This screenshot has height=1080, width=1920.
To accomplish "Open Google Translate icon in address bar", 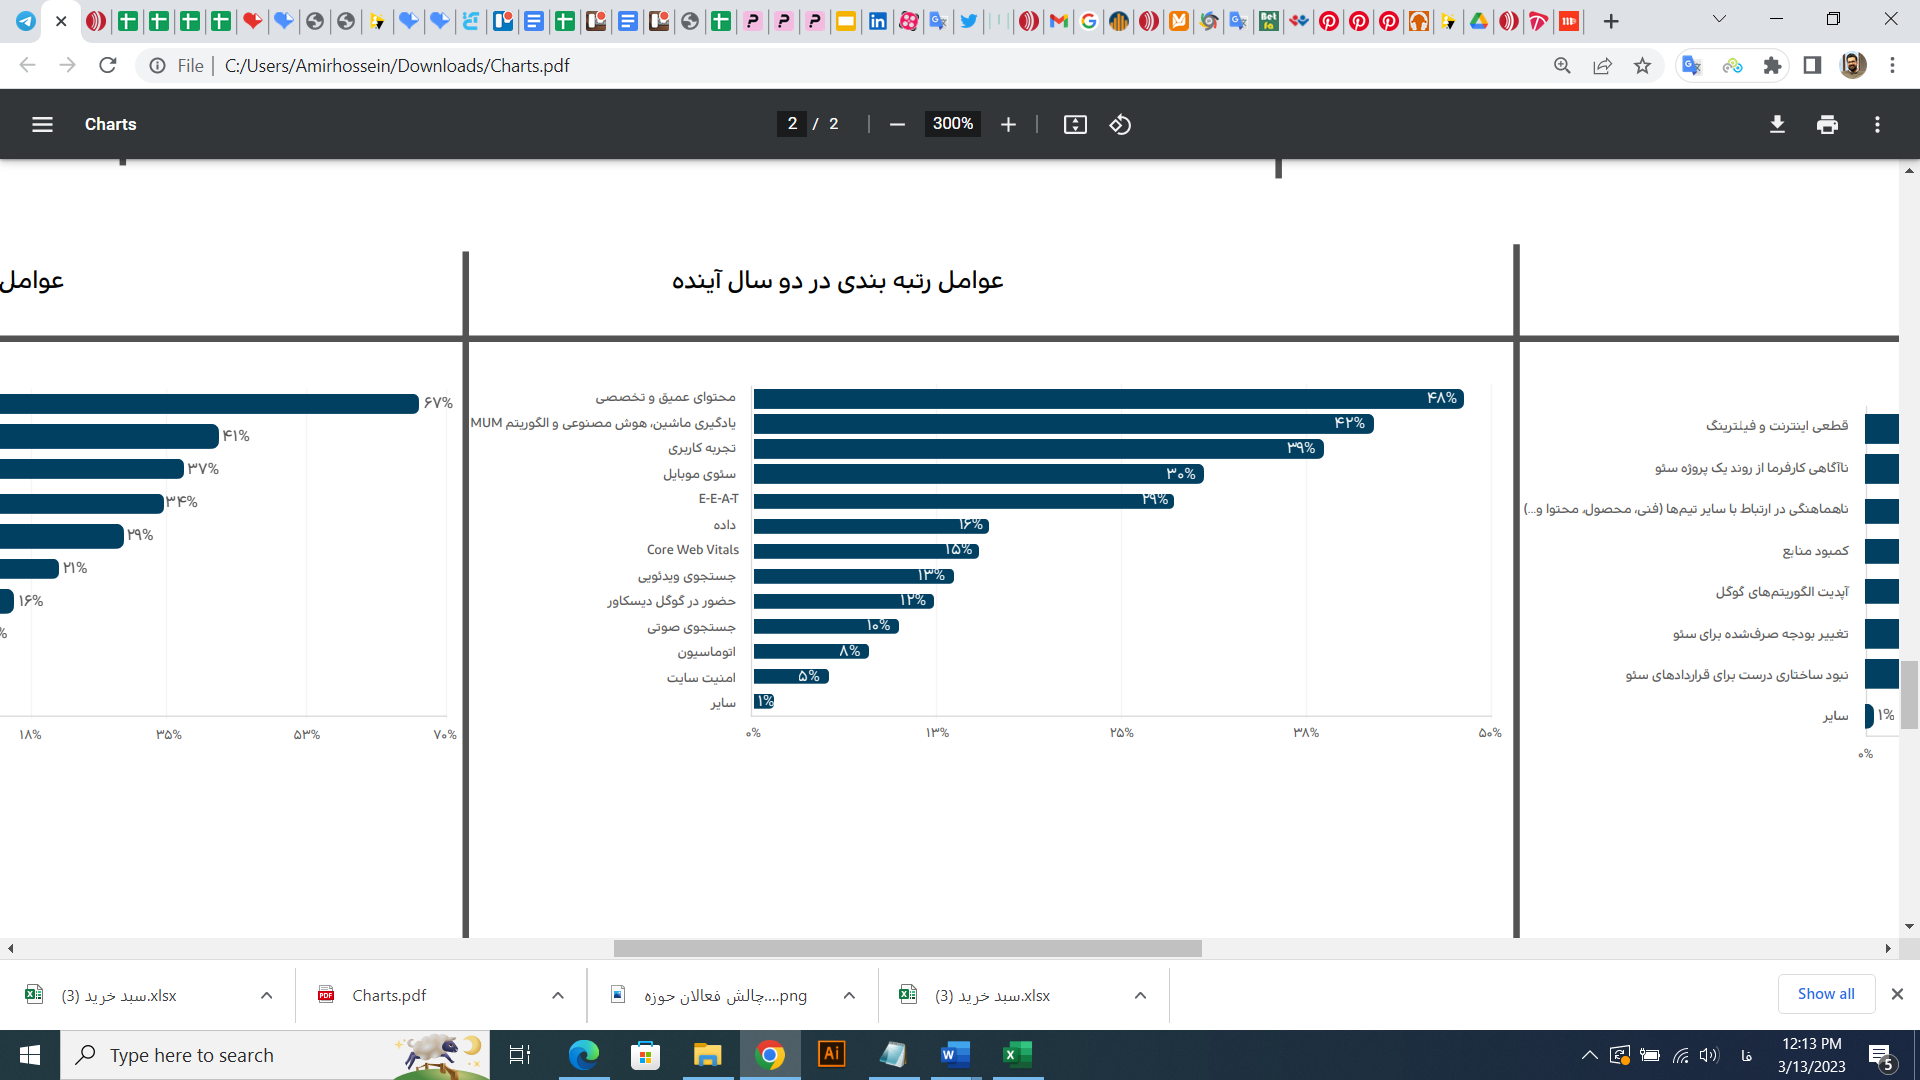I will click(1692, 65).
